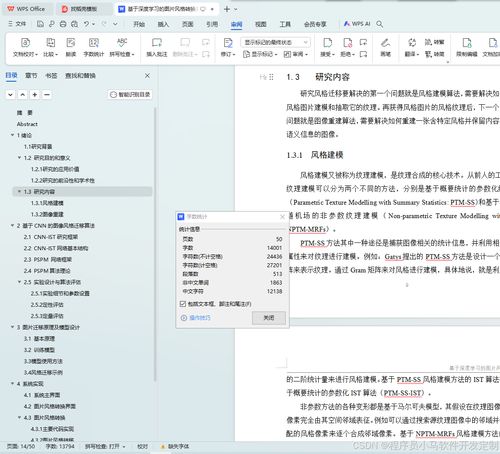Click the up chevron in outline pane
The image size is (500, 454).
(x=23, y=95)
